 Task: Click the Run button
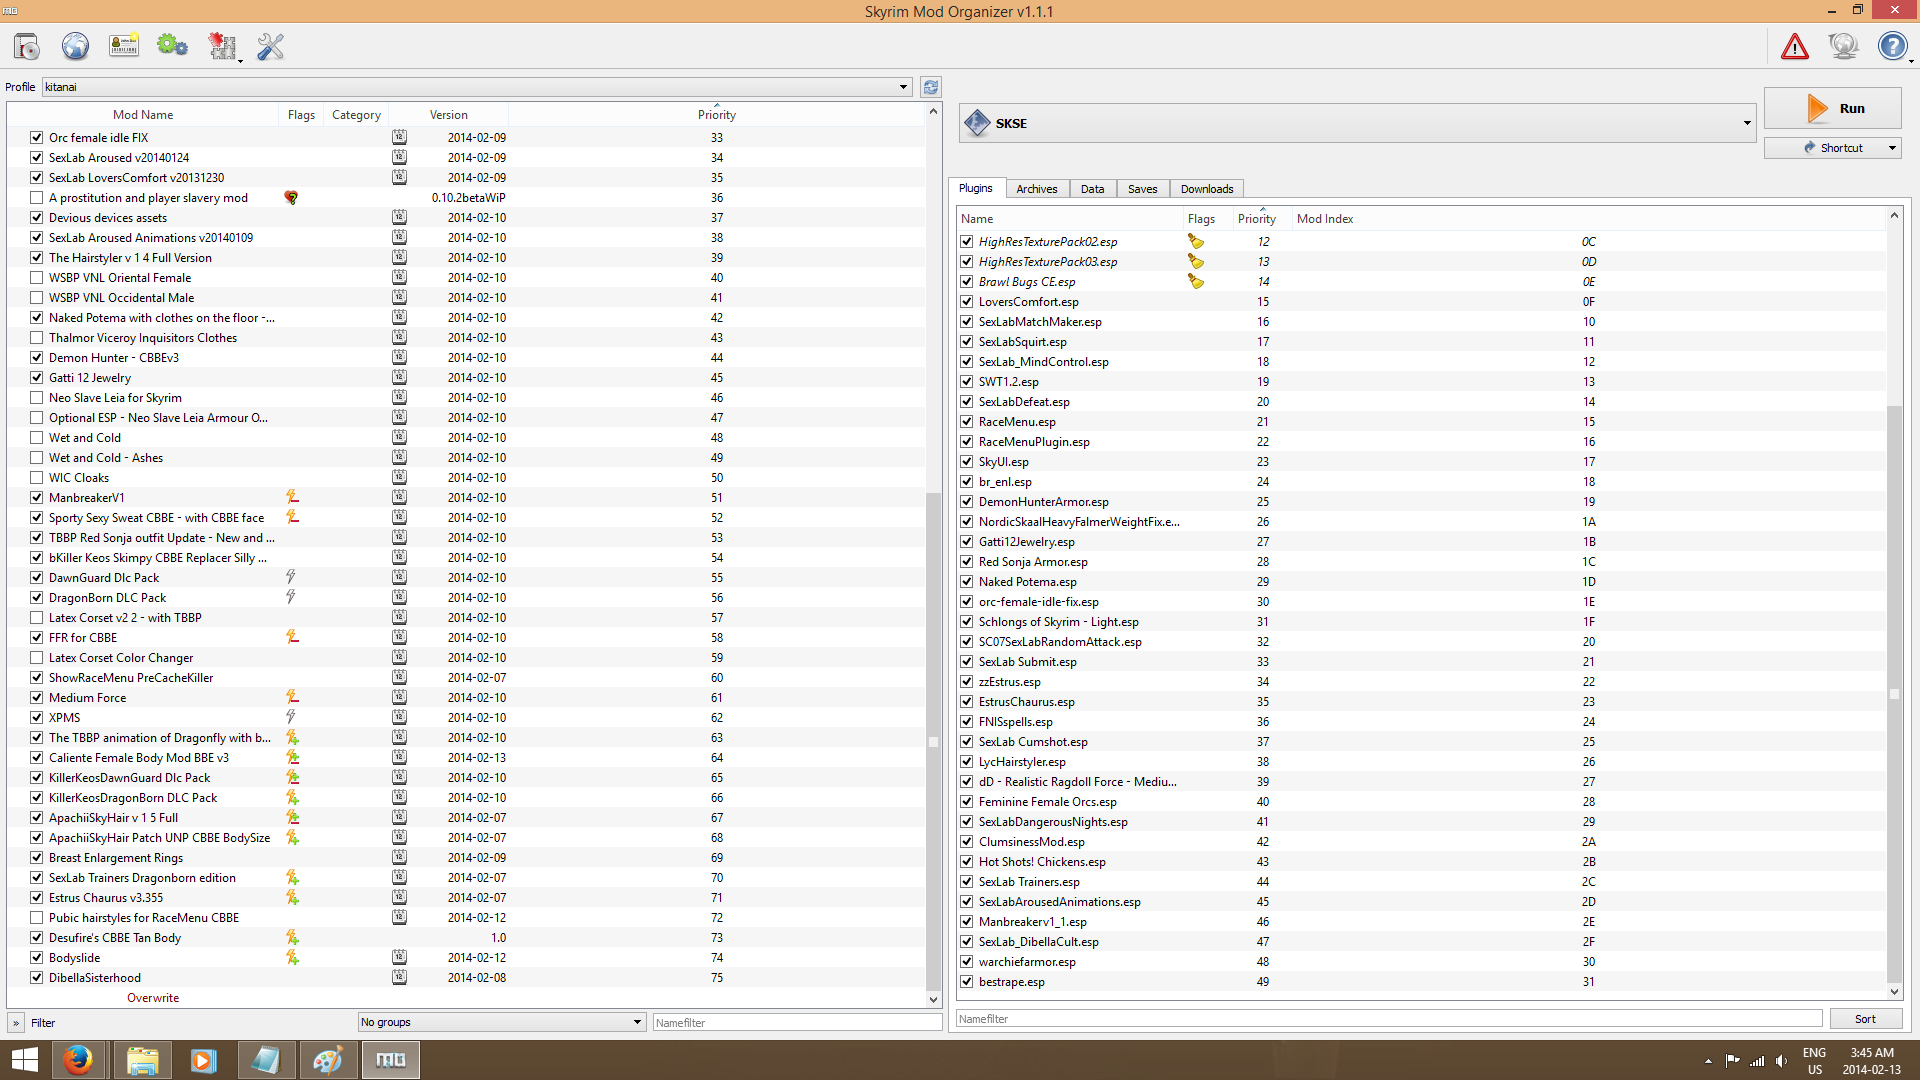coord(1832,108)
